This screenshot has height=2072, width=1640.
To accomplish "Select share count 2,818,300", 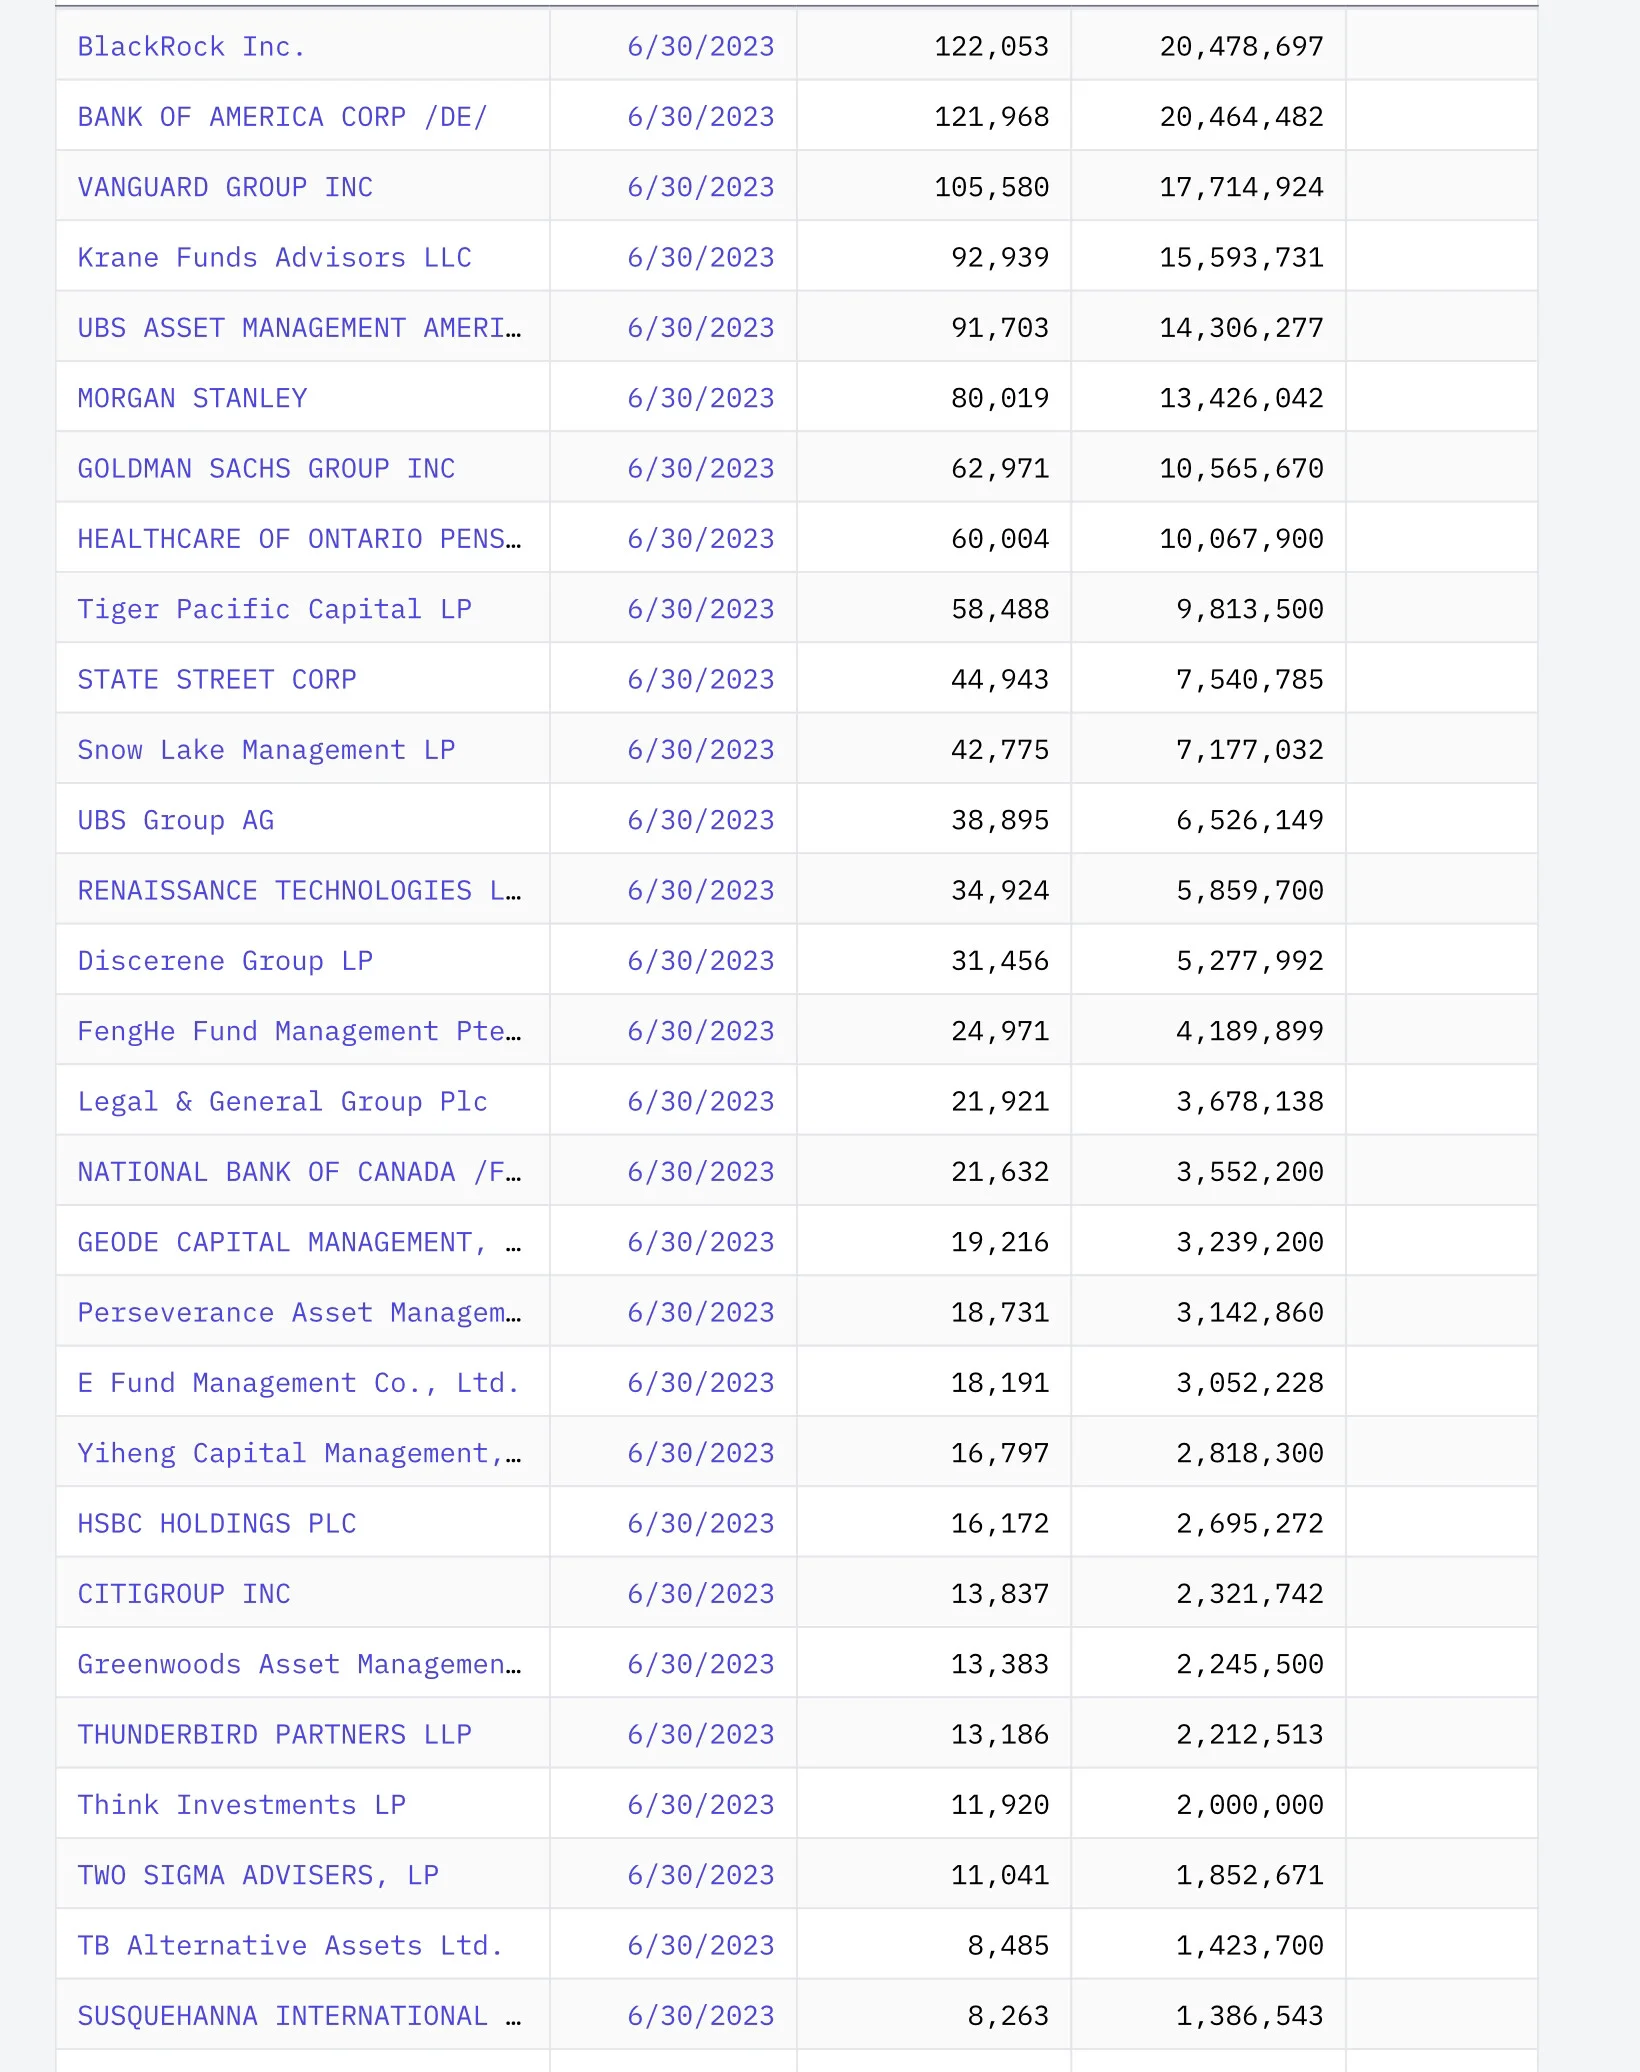I will [x=1250, y=1453].
